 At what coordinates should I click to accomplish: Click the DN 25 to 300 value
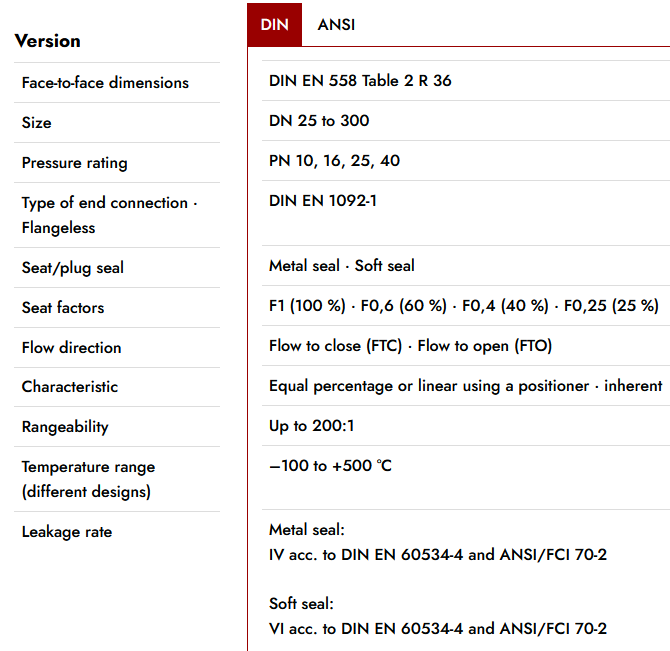(319, 121)
